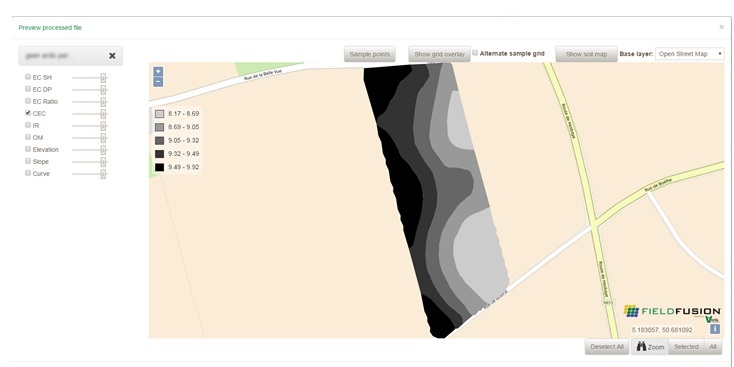Viewport: 734px width, 367px height.
Task: Zoom out with the map minus button
Action: [158, 82]
